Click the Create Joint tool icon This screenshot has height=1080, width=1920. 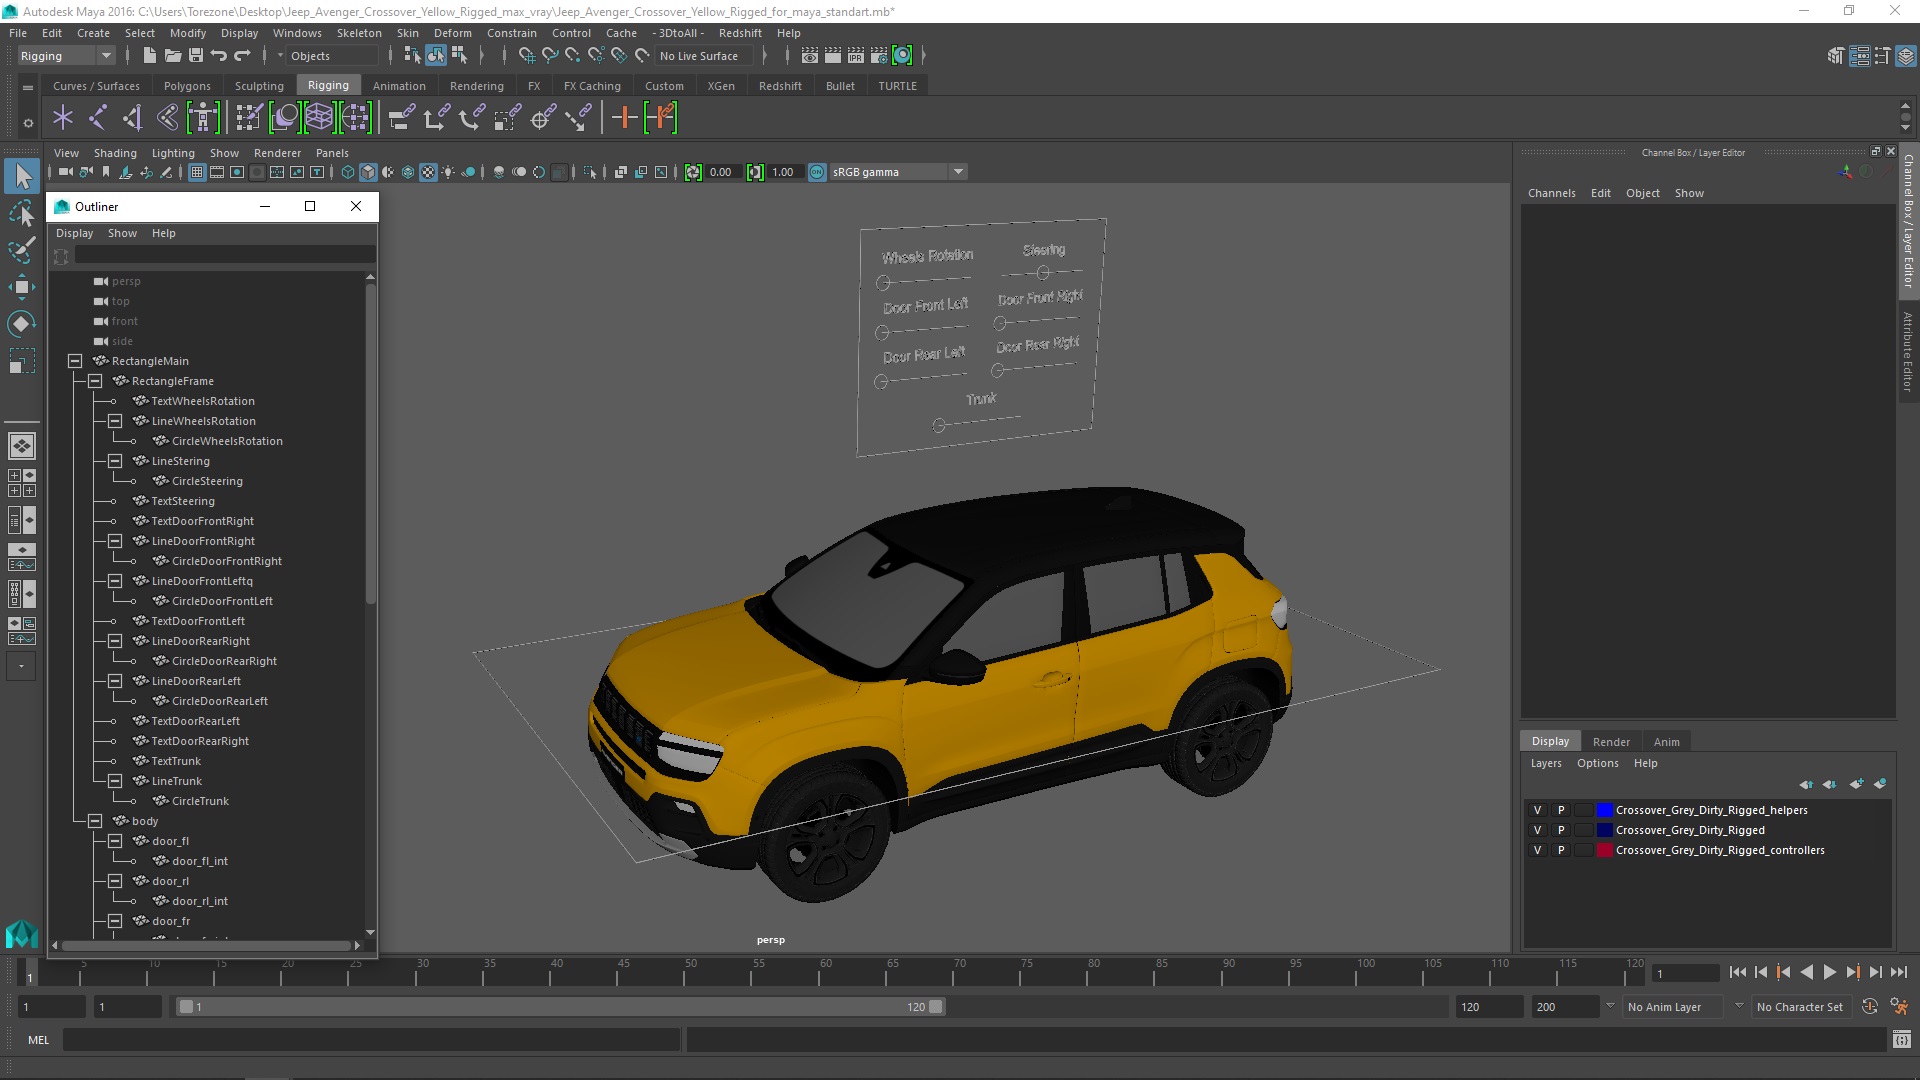pyautogui.click(x=97, y=118)
